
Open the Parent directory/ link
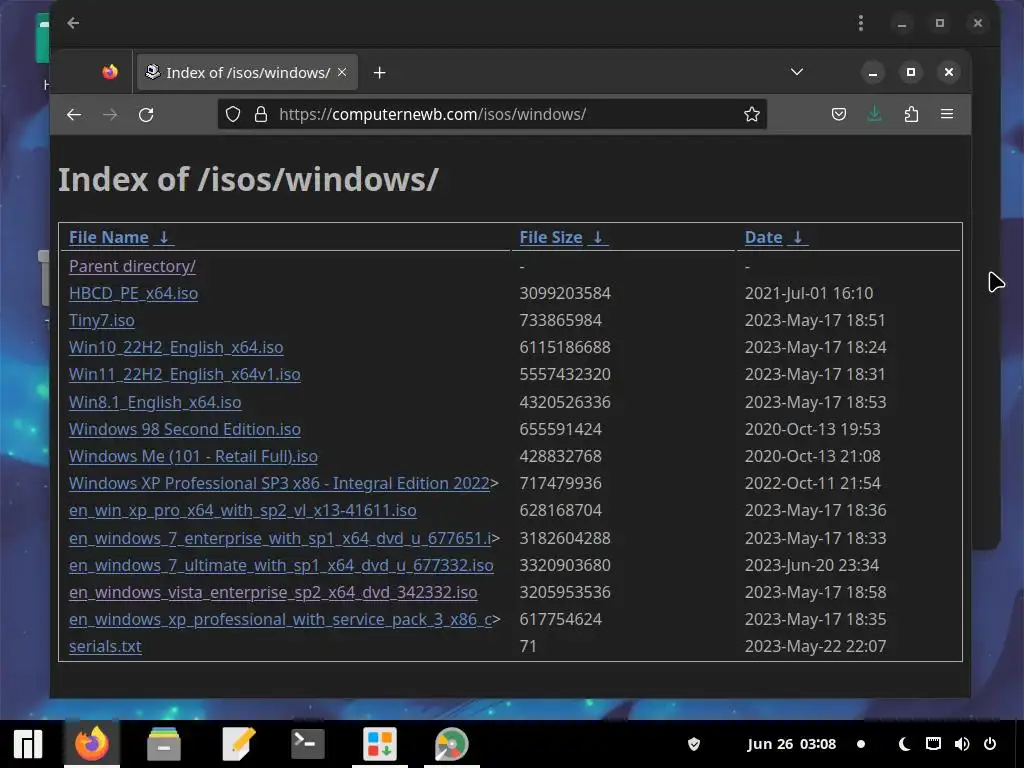click(132, 266)
